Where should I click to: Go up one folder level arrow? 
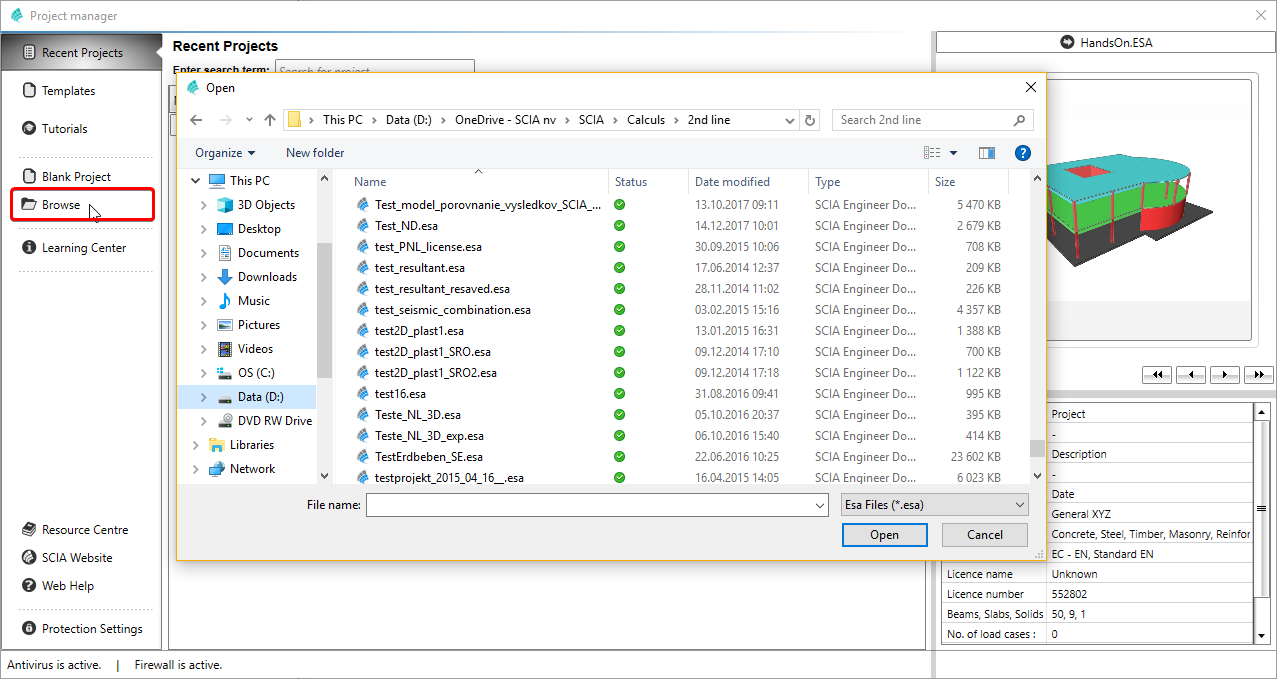tap(270, 120)
